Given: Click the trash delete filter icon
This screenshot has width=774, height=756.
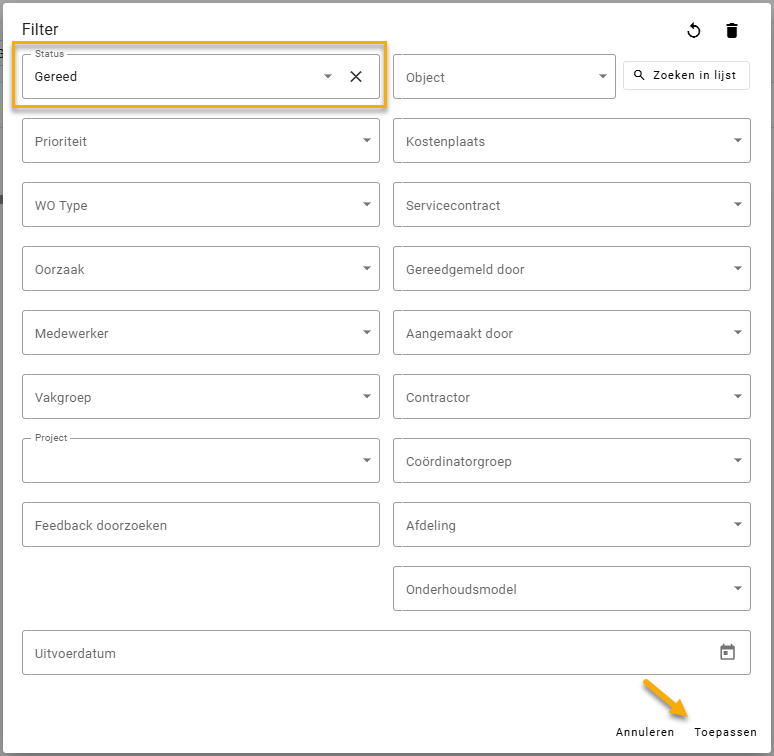Looking at the screenshot, I should click(732, 31).
